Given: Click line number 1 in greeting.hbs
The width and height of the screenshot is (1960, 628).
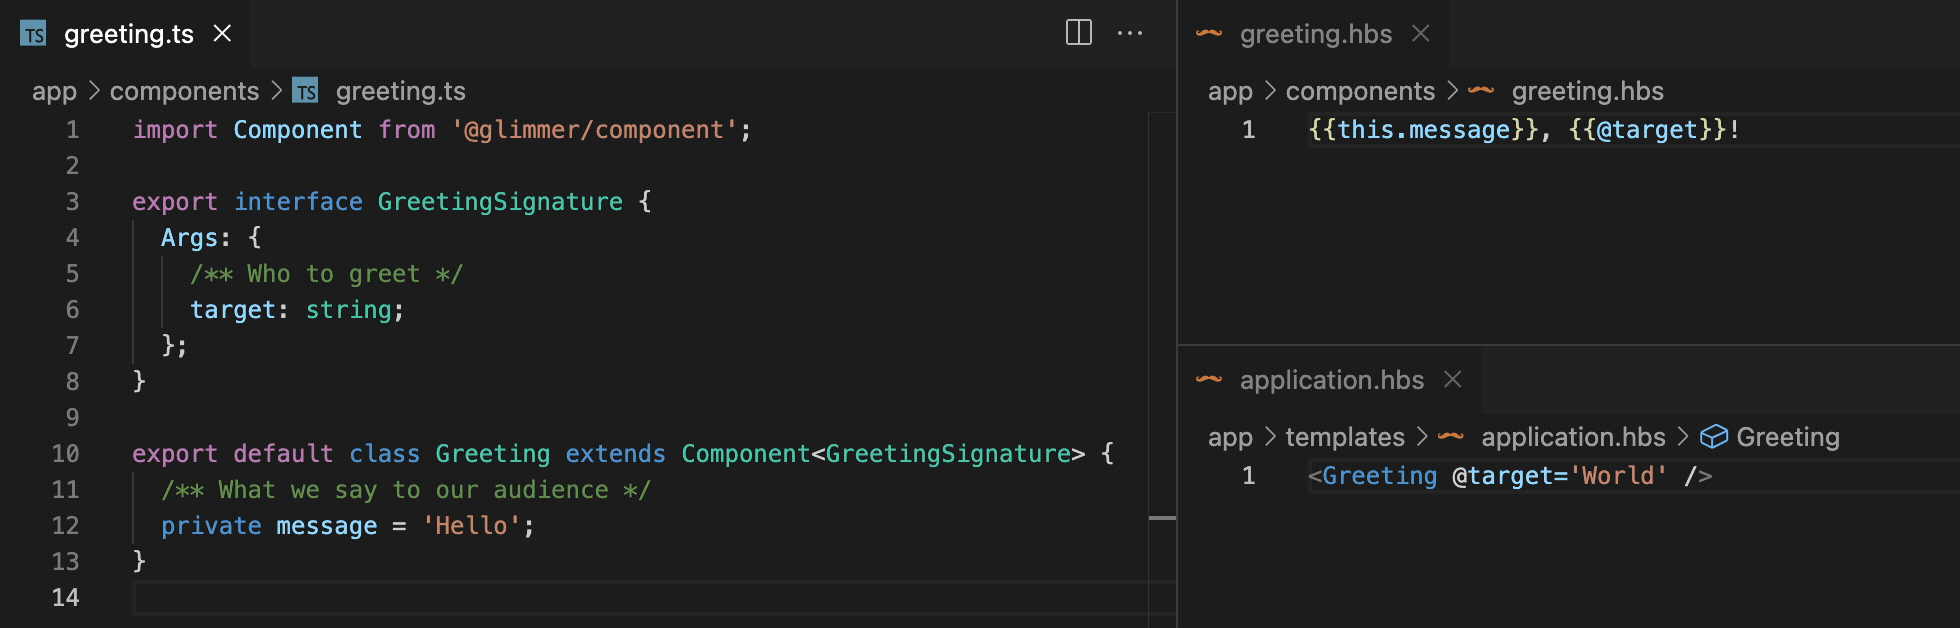Looking at the screenshot, I should point(1248,130).
